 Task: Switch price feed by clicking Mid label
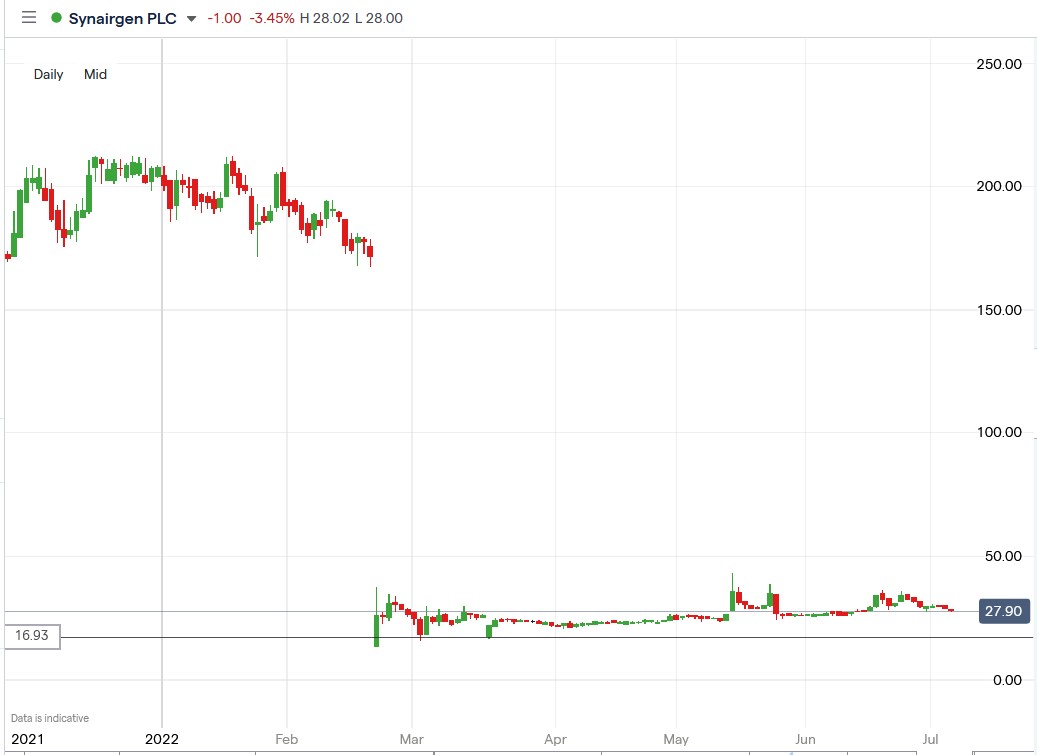[95, 74]
